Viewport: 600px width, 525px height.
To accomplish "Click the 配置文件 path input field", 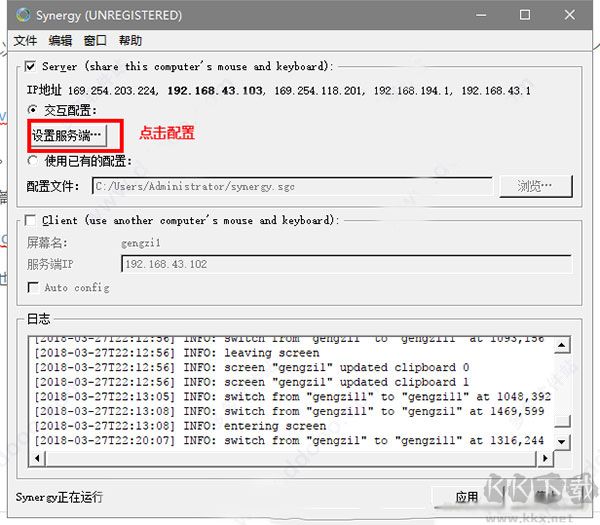I will (292, 186).
